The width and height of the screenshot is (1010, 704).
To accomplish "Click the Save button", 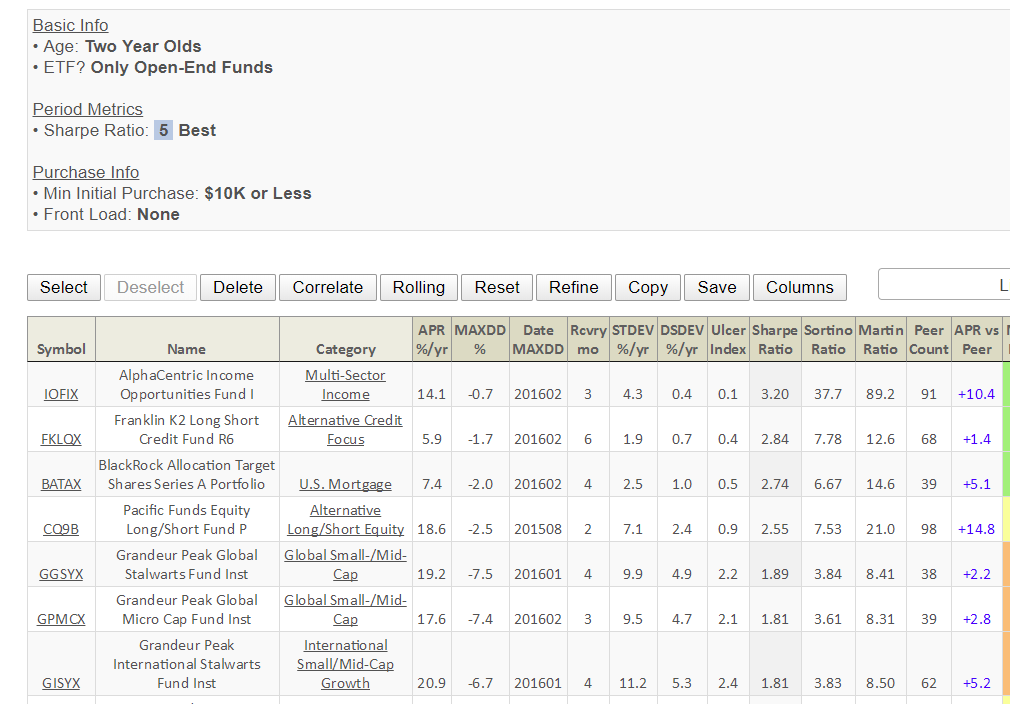I will pos(716,287).
